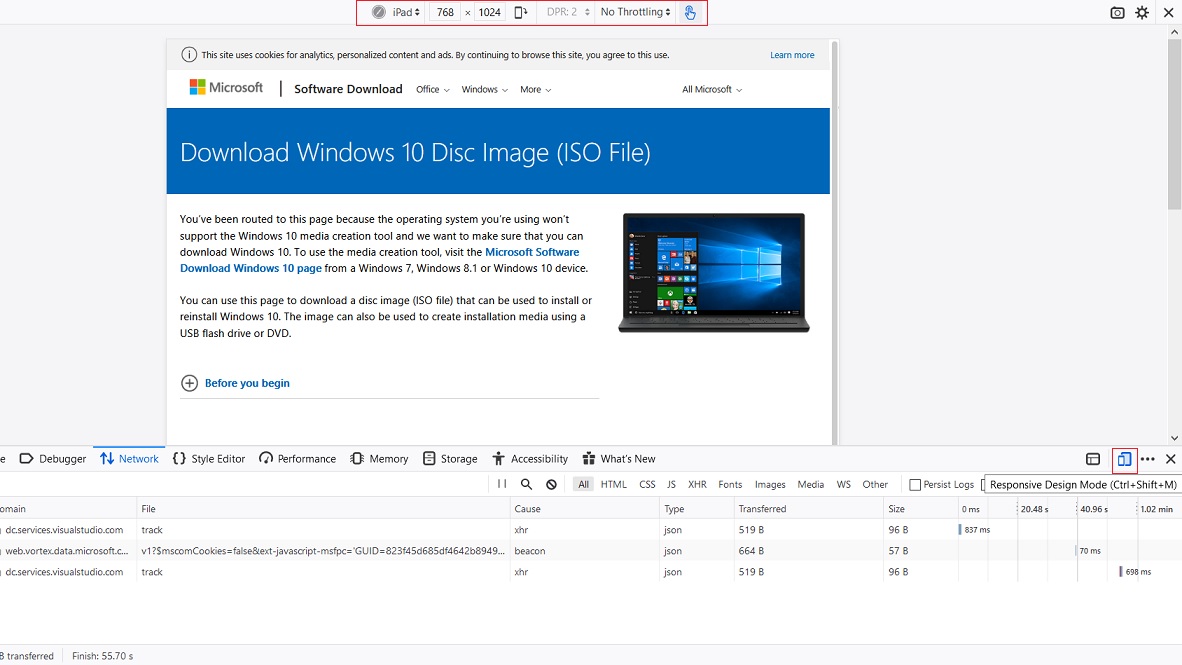Viewport: 1182px width, 665px height.
Task: Open DPR device pixel ratio dropdown
Action: (568, 12)
